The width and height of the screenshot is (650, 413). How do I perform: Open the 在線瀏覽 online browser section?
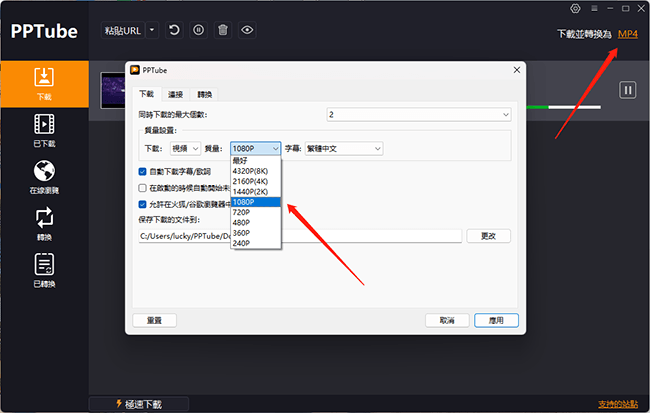44,177
